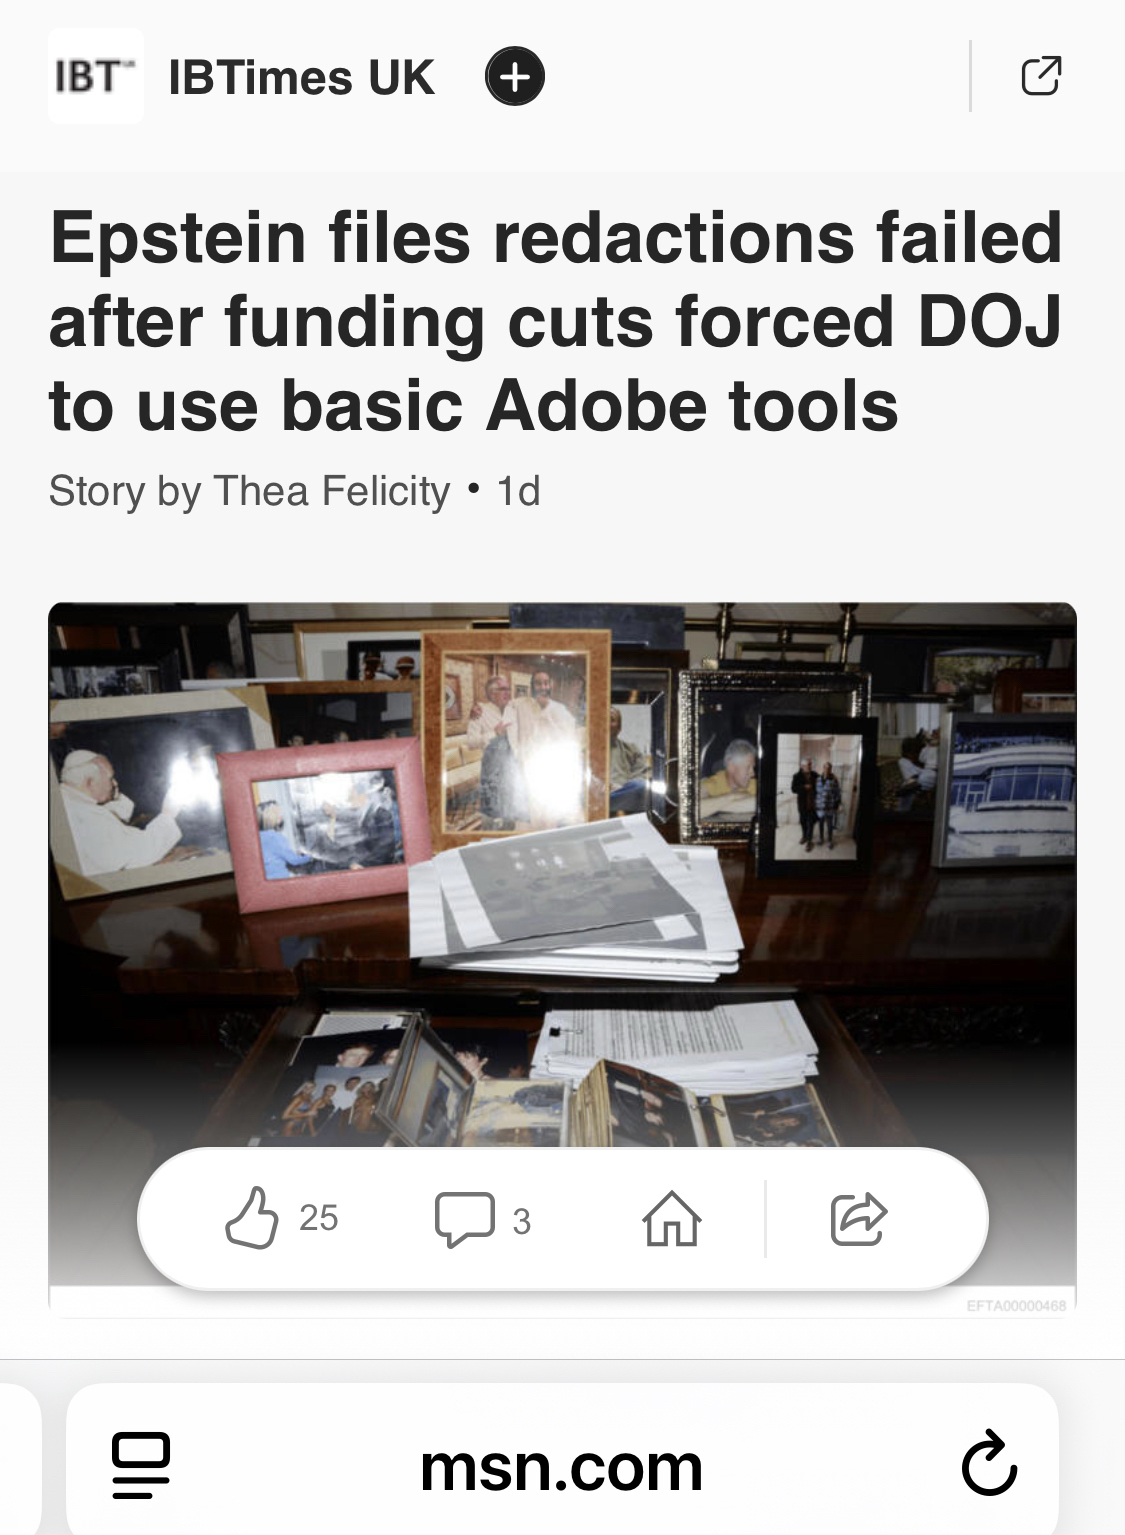The width and height of the screenshot is (1125, 1535).
Task: Tap the EFTA00000468 image watermark
Action: click(1016, 1305)
